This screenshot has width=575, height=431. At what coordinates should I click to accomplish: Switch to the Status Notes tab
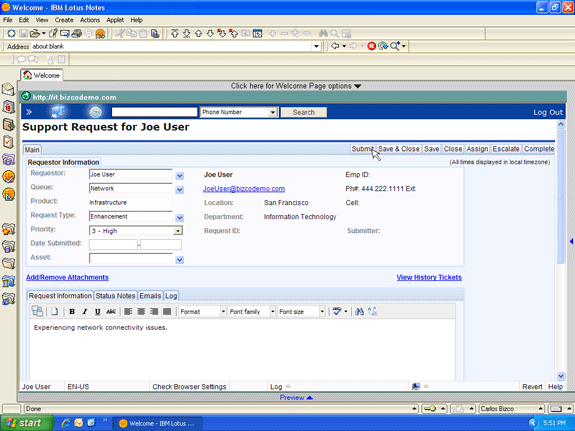pos(116,296)
